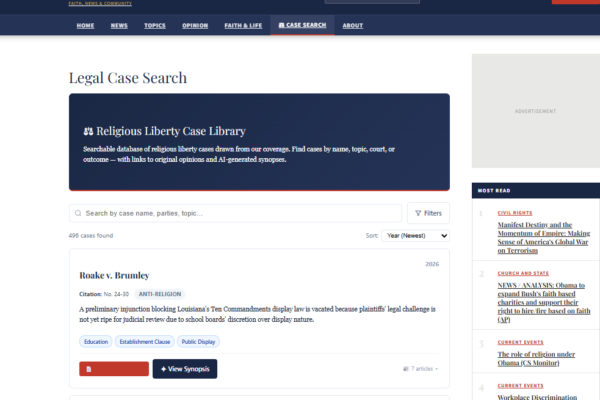Go to the Home menu item

tap(86, 25)
